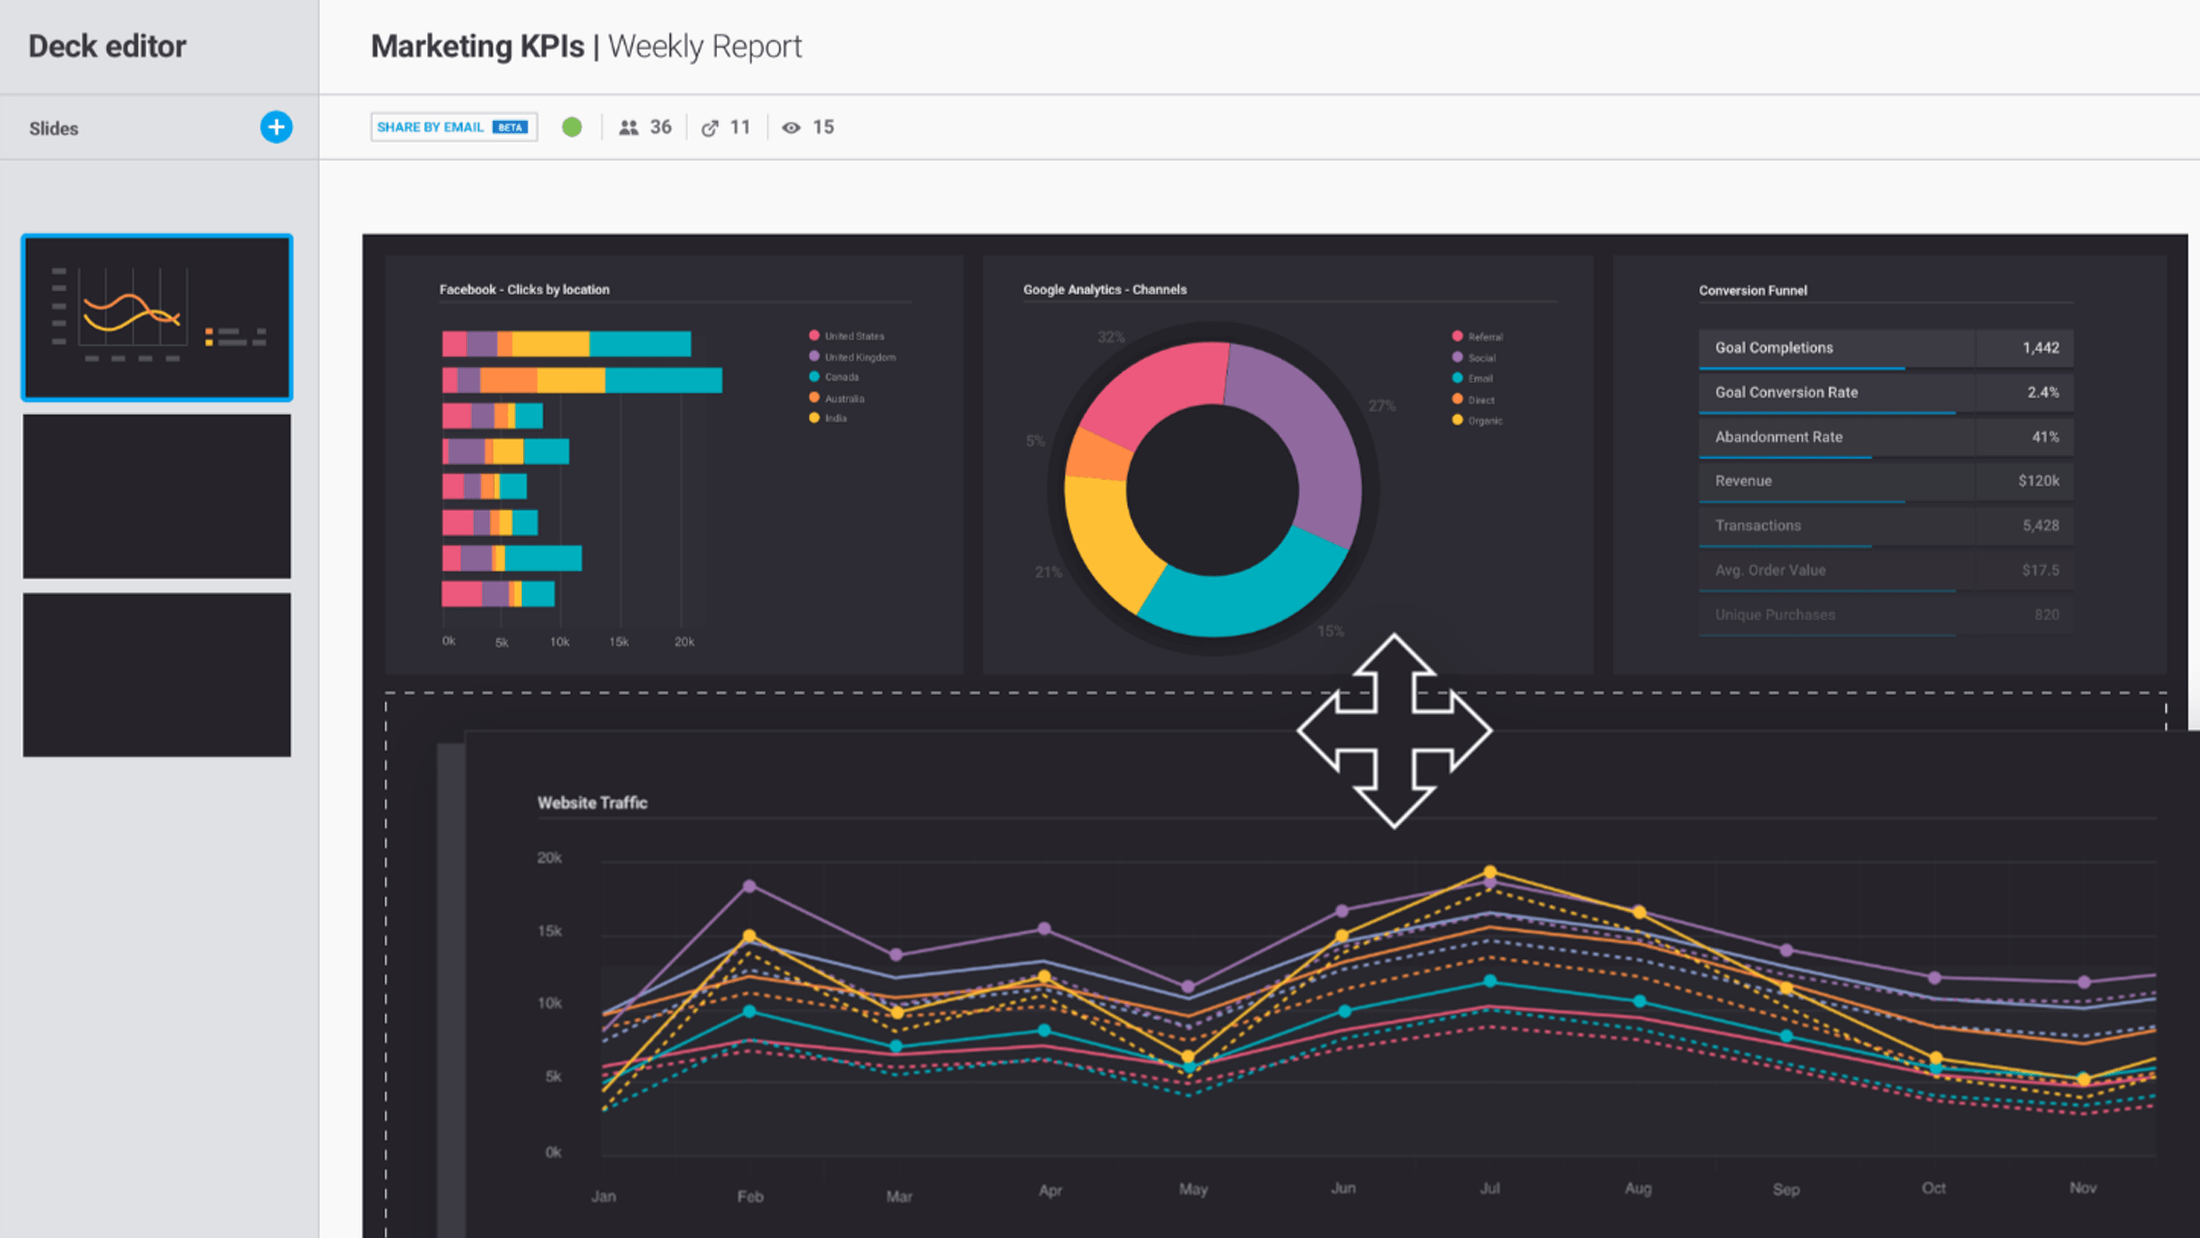Click the users count icon in toolbar
Viewport: 2200px width, 1238px height.
point(629,127)
